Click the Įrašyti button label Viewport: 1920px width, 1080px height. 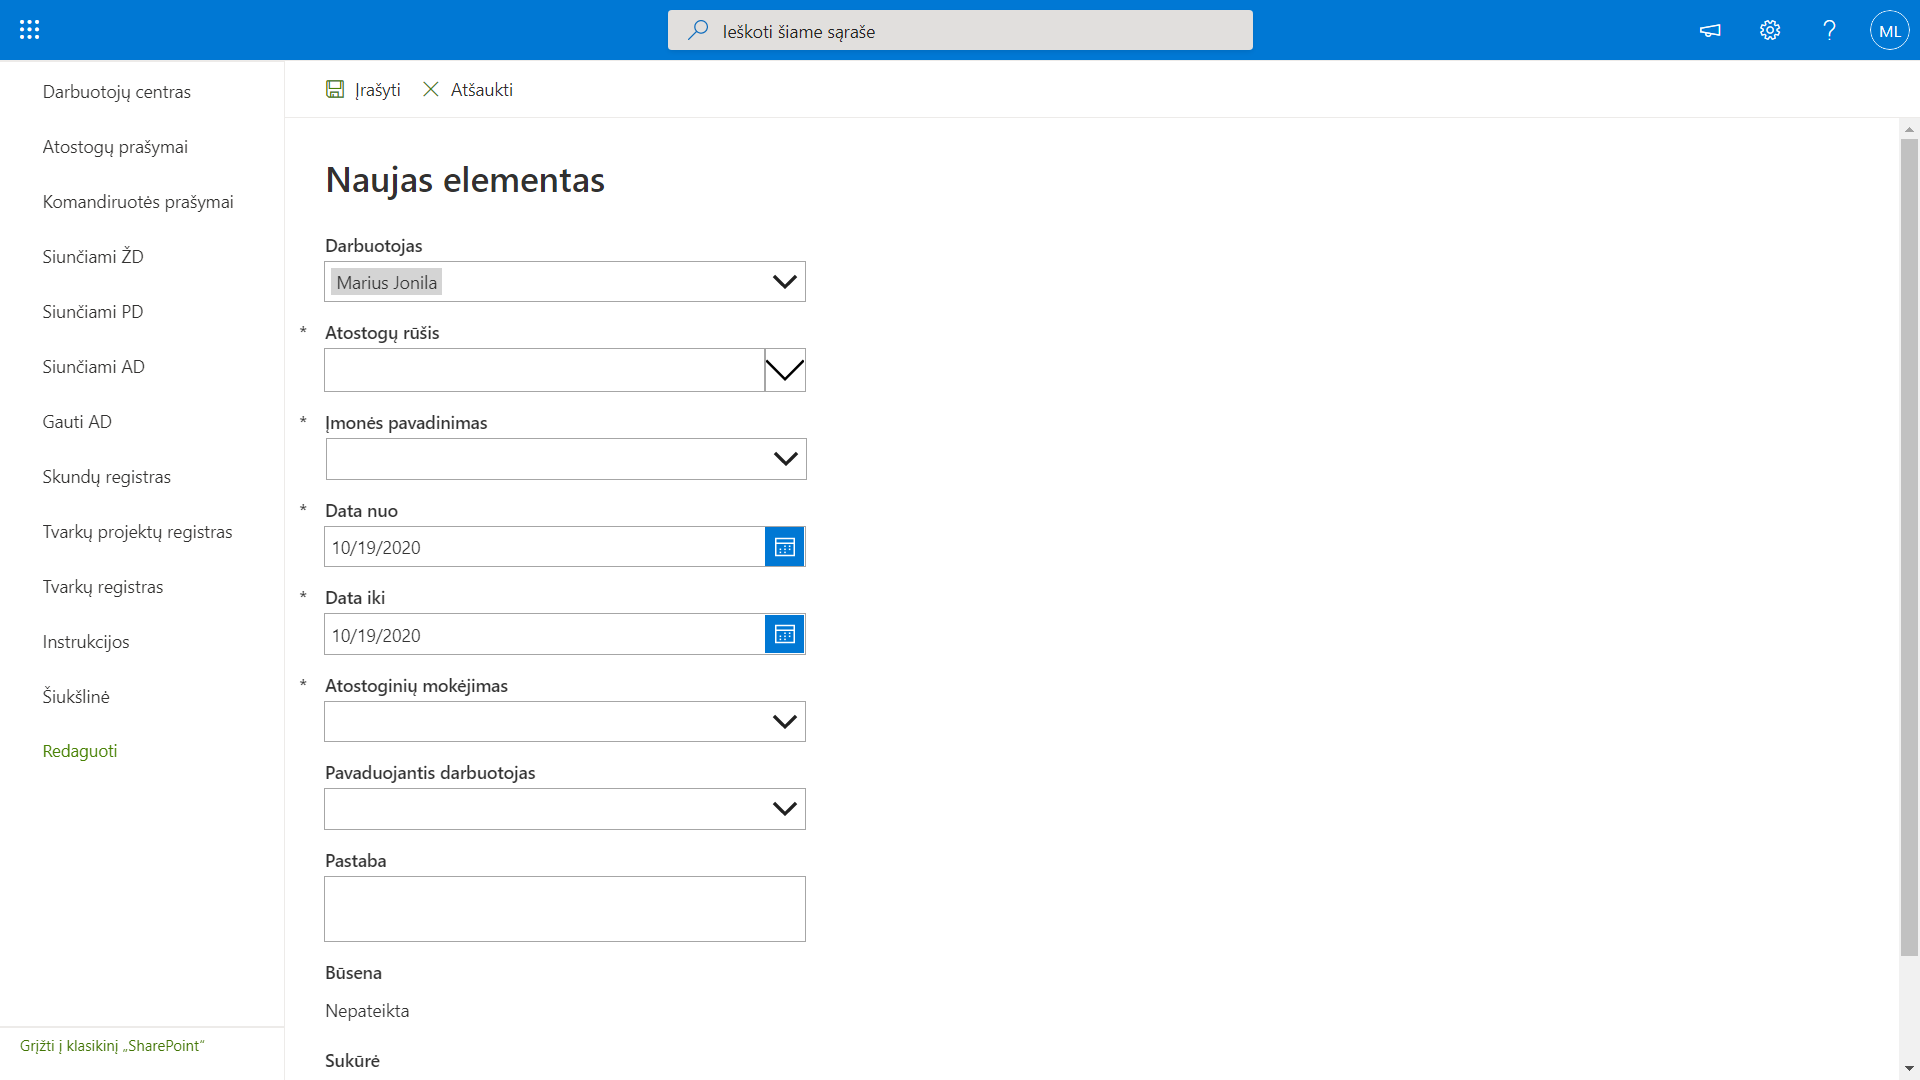point(378,89)
